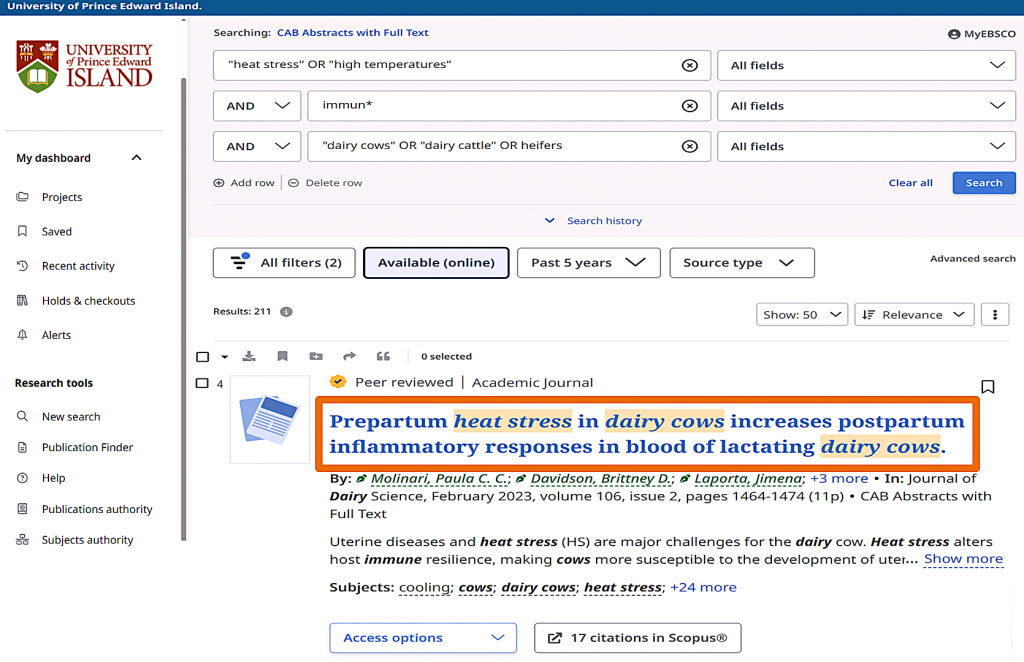Click the add to project folder icon
Viewport: 1024px width, 662px height.
coord(316,356)
